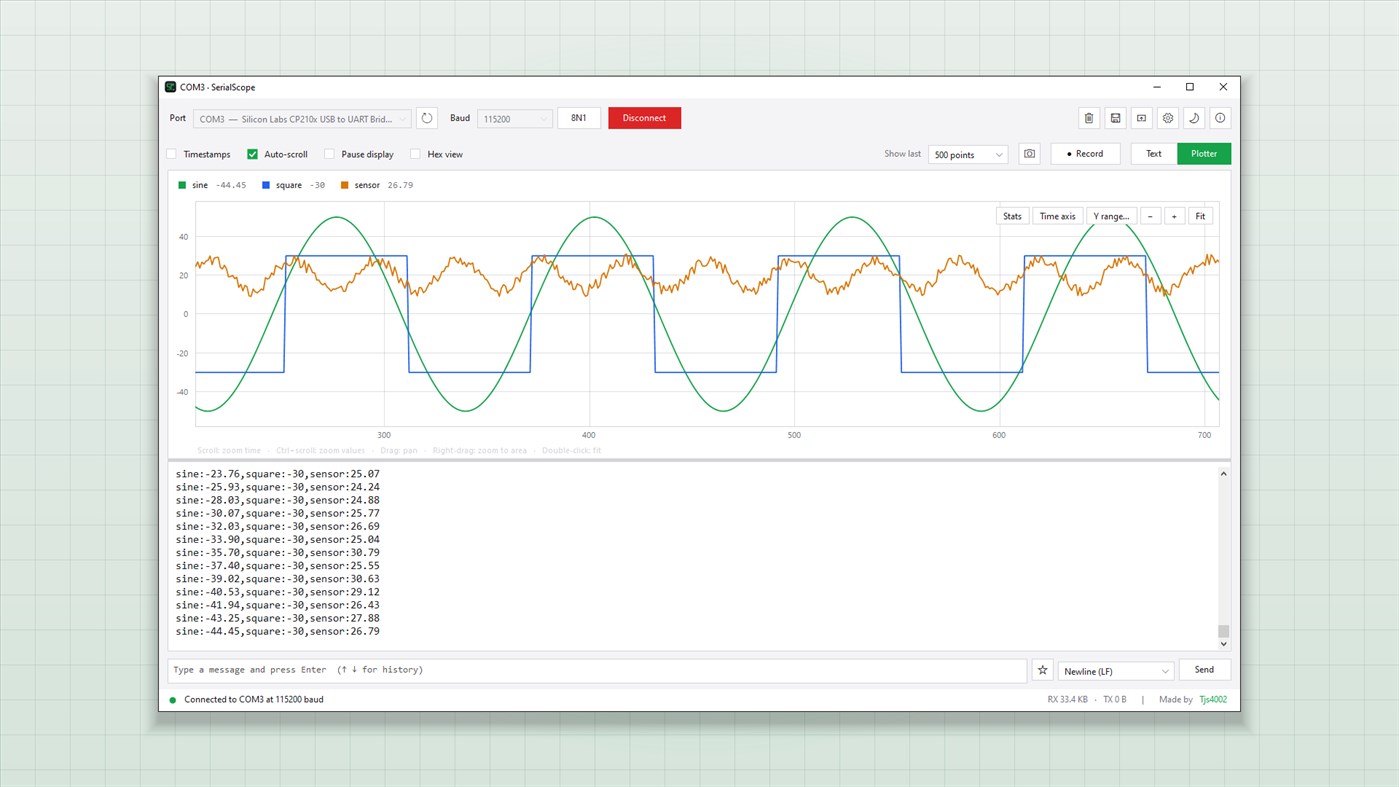Click the 8N1 serial format selector

(579, 118)
